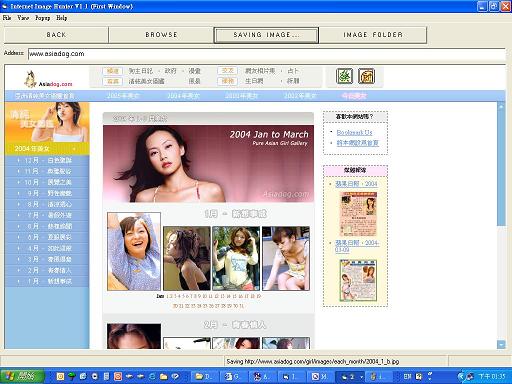Click the folder quick launch icon
512x384 pixels.
coord(163,377)
